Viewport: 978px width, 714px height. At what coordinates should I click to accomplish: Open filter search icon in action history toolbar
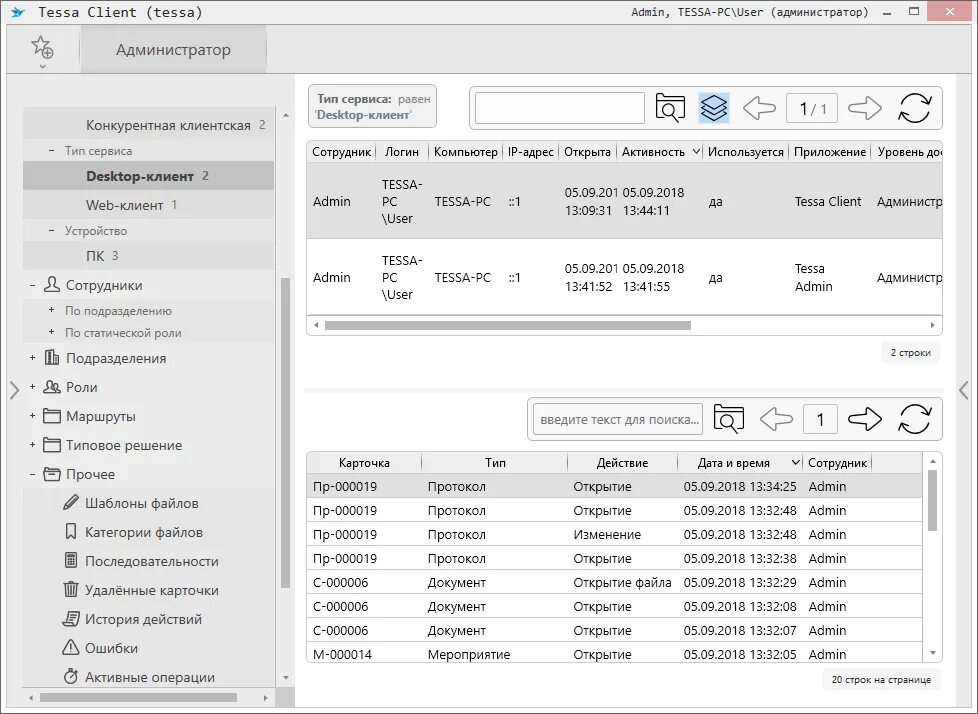click(729, 419)
